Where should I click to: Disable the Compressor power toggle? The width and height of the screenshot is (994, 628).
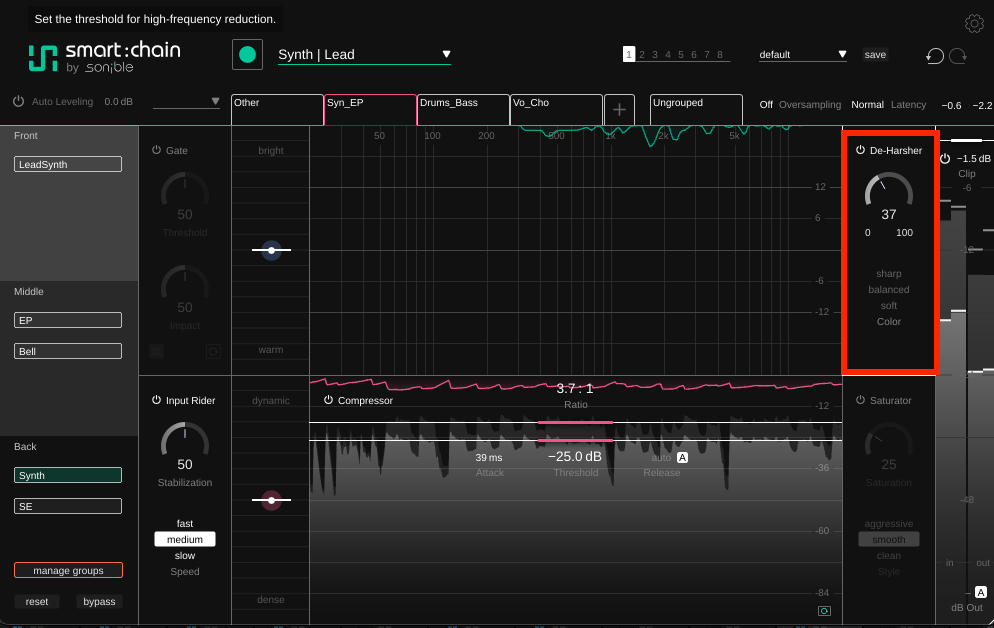328,400
